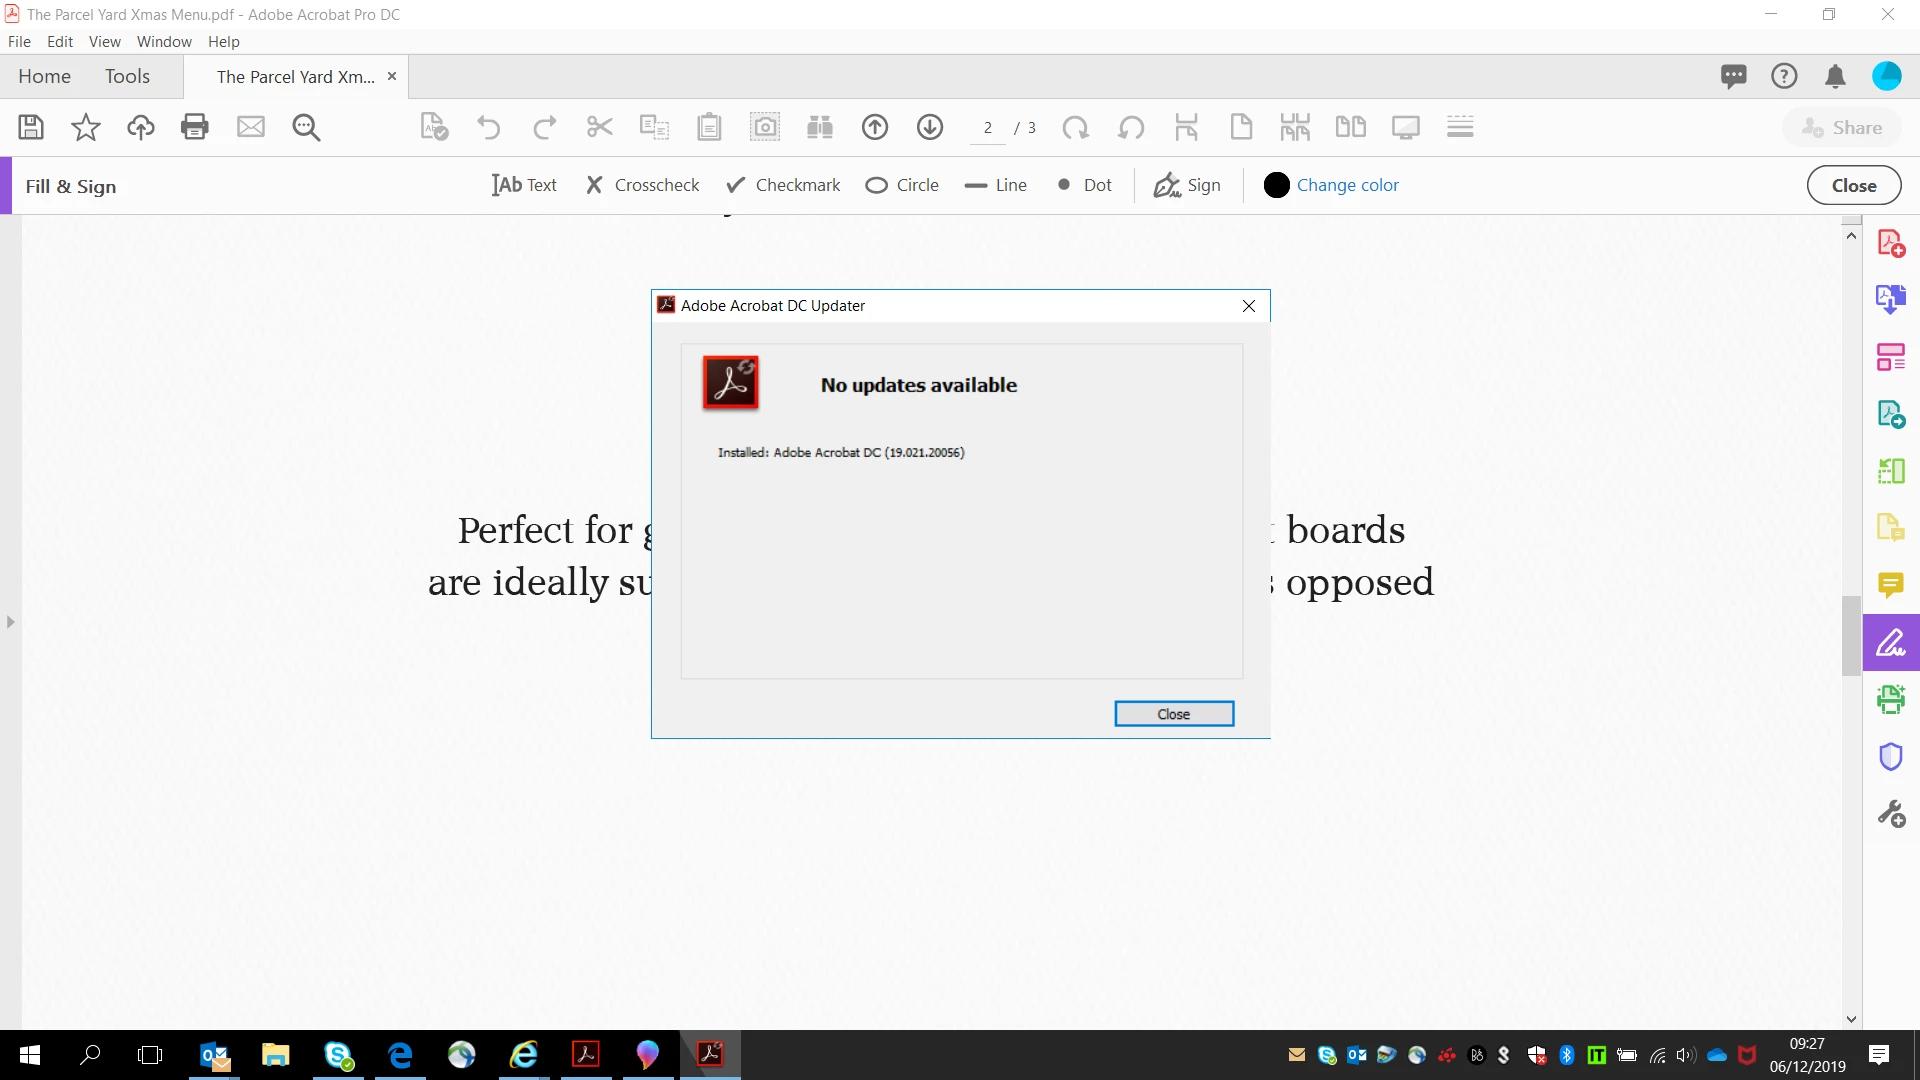This screenshot has height=1080, width=1920.
Task: Close the Fill & Sign toolbar
Action: click(1853, 185)
